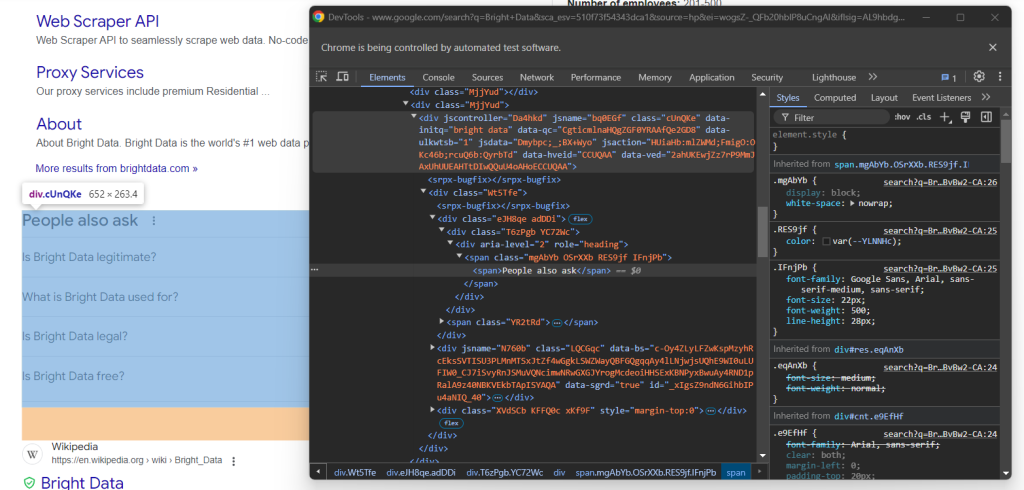Open search?q source link for .mgAbYb rule
Viewport: 1024px width, 490px height.
[940, 182]
